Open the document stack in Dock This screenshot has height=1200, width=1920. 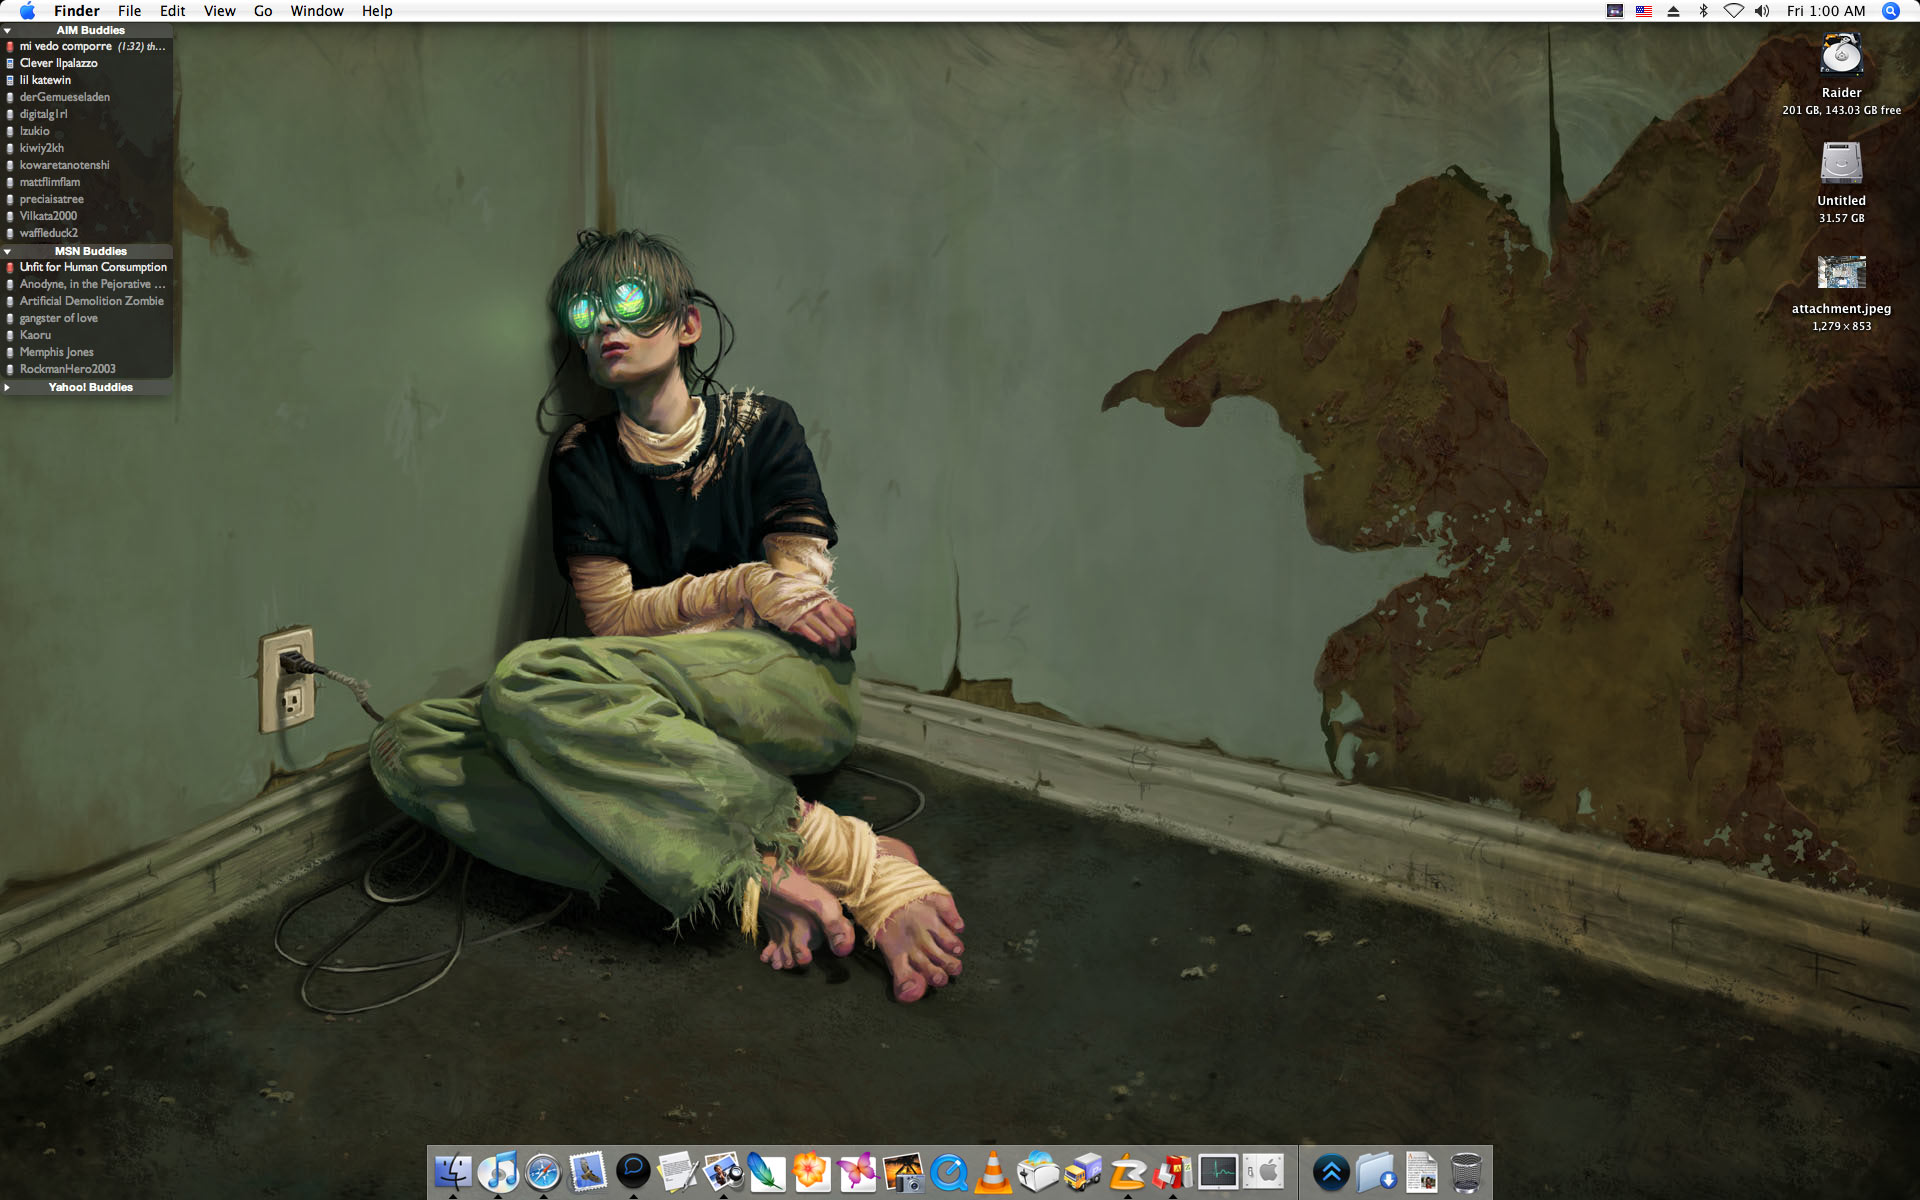coord(1421,1171)
